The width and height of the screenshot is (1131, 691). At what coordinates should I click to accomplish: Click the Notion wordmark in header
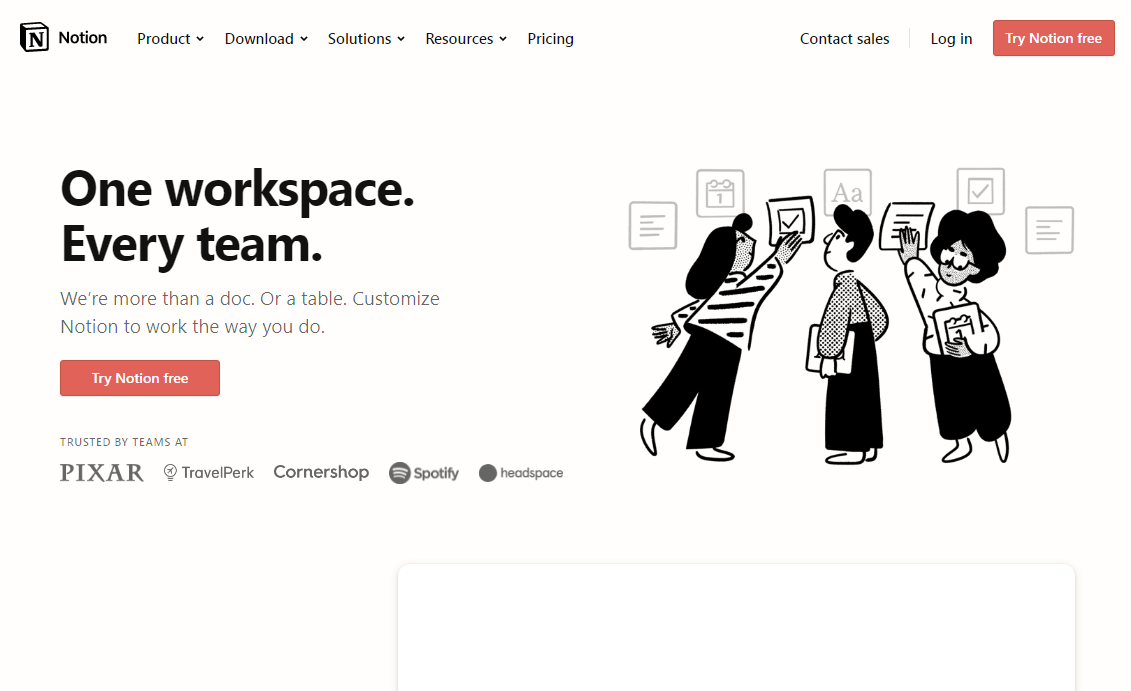[82, 38]
